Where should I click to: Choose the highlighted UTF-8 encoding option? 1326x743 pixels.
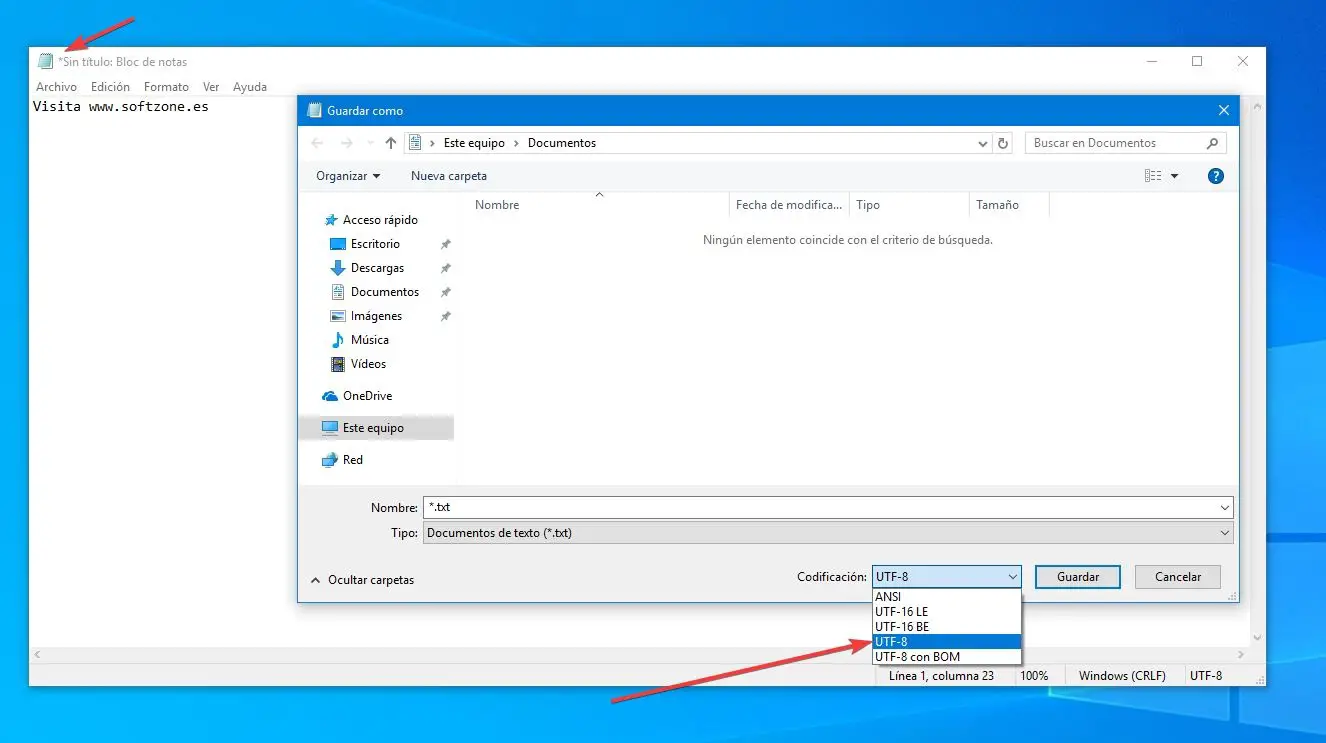[x=946, y=642]
